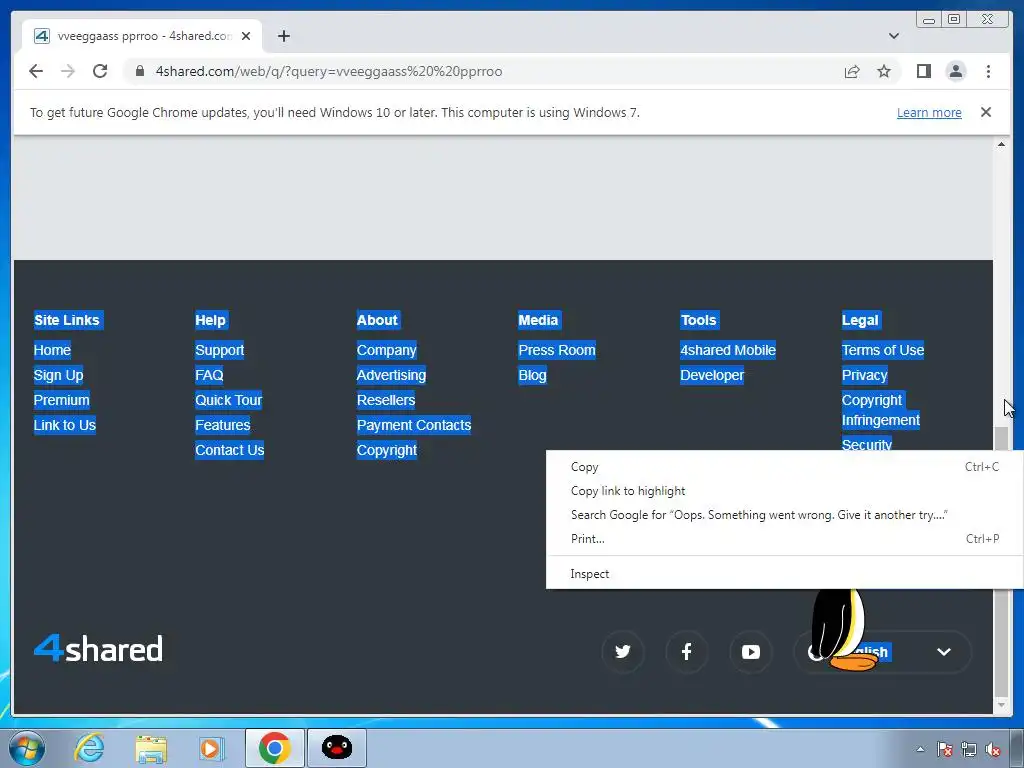Open the Blog link under Media
The width and height of the screenshot is (1024, 768).
pyautogui.click(x=532, y=375)
